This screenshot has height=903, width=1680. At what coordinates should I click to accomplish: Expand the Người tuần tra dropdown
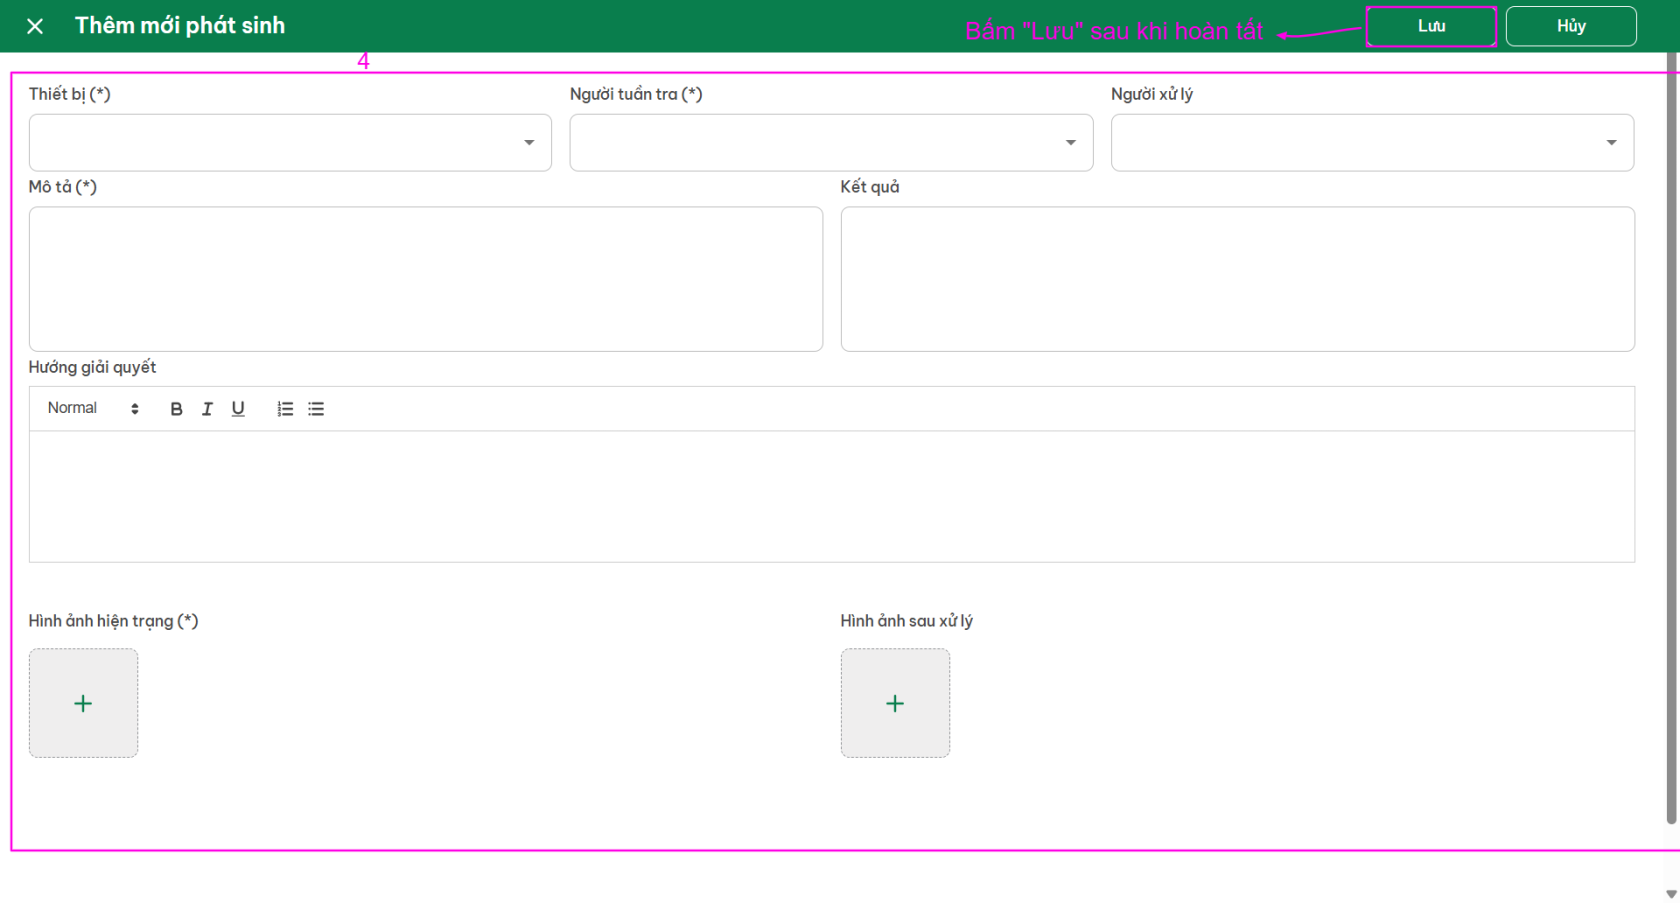click(831, 143)
